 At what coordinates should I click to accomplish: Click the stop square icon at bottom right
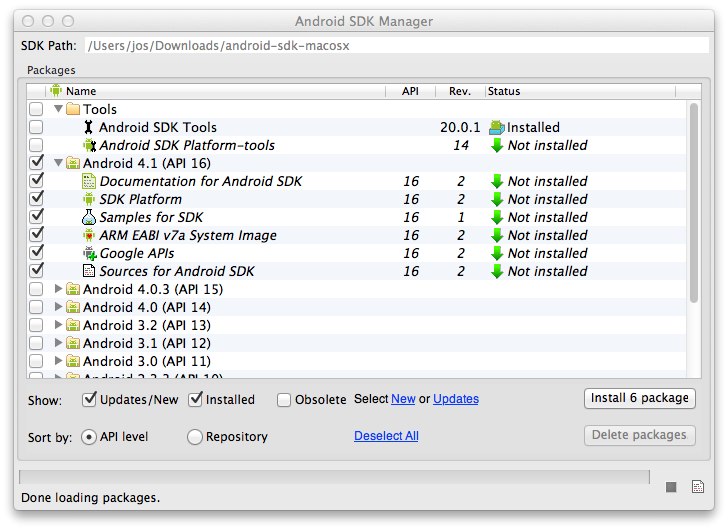(x=671, y=487)
